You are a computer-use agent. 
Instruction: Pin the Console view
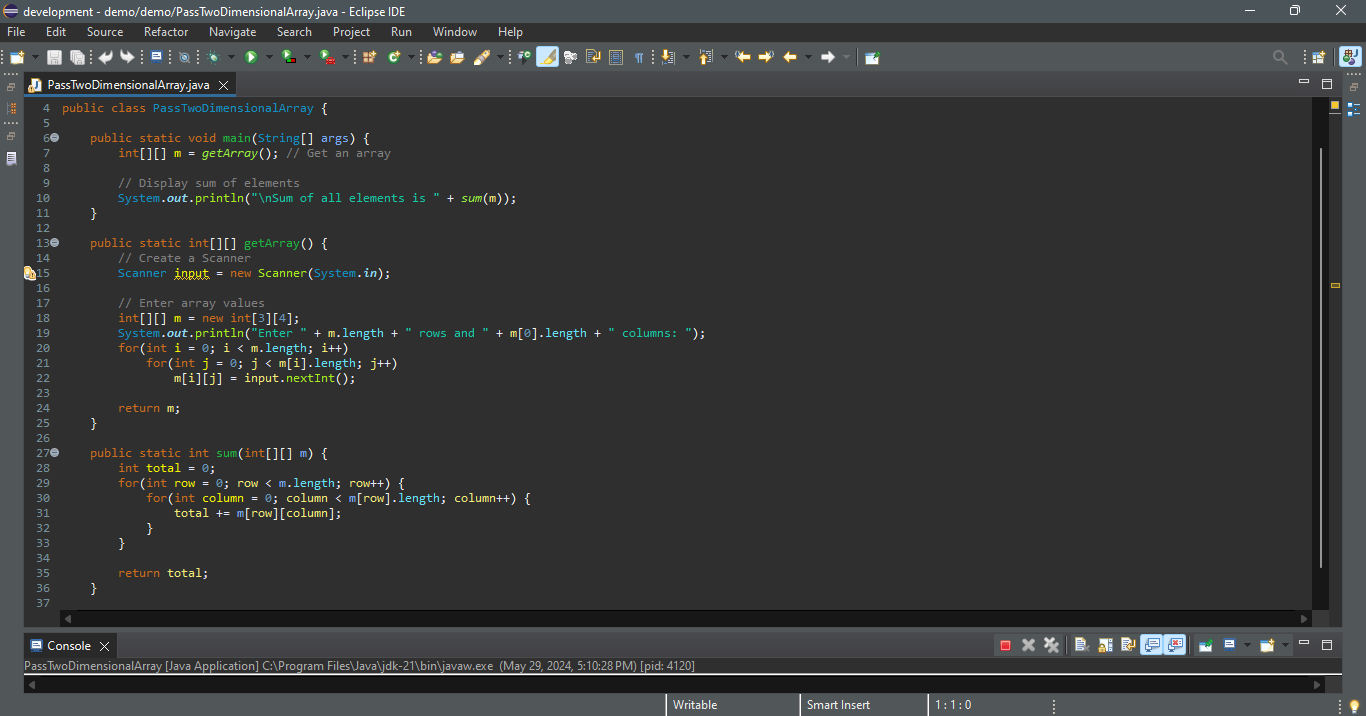click(1205, 645)
